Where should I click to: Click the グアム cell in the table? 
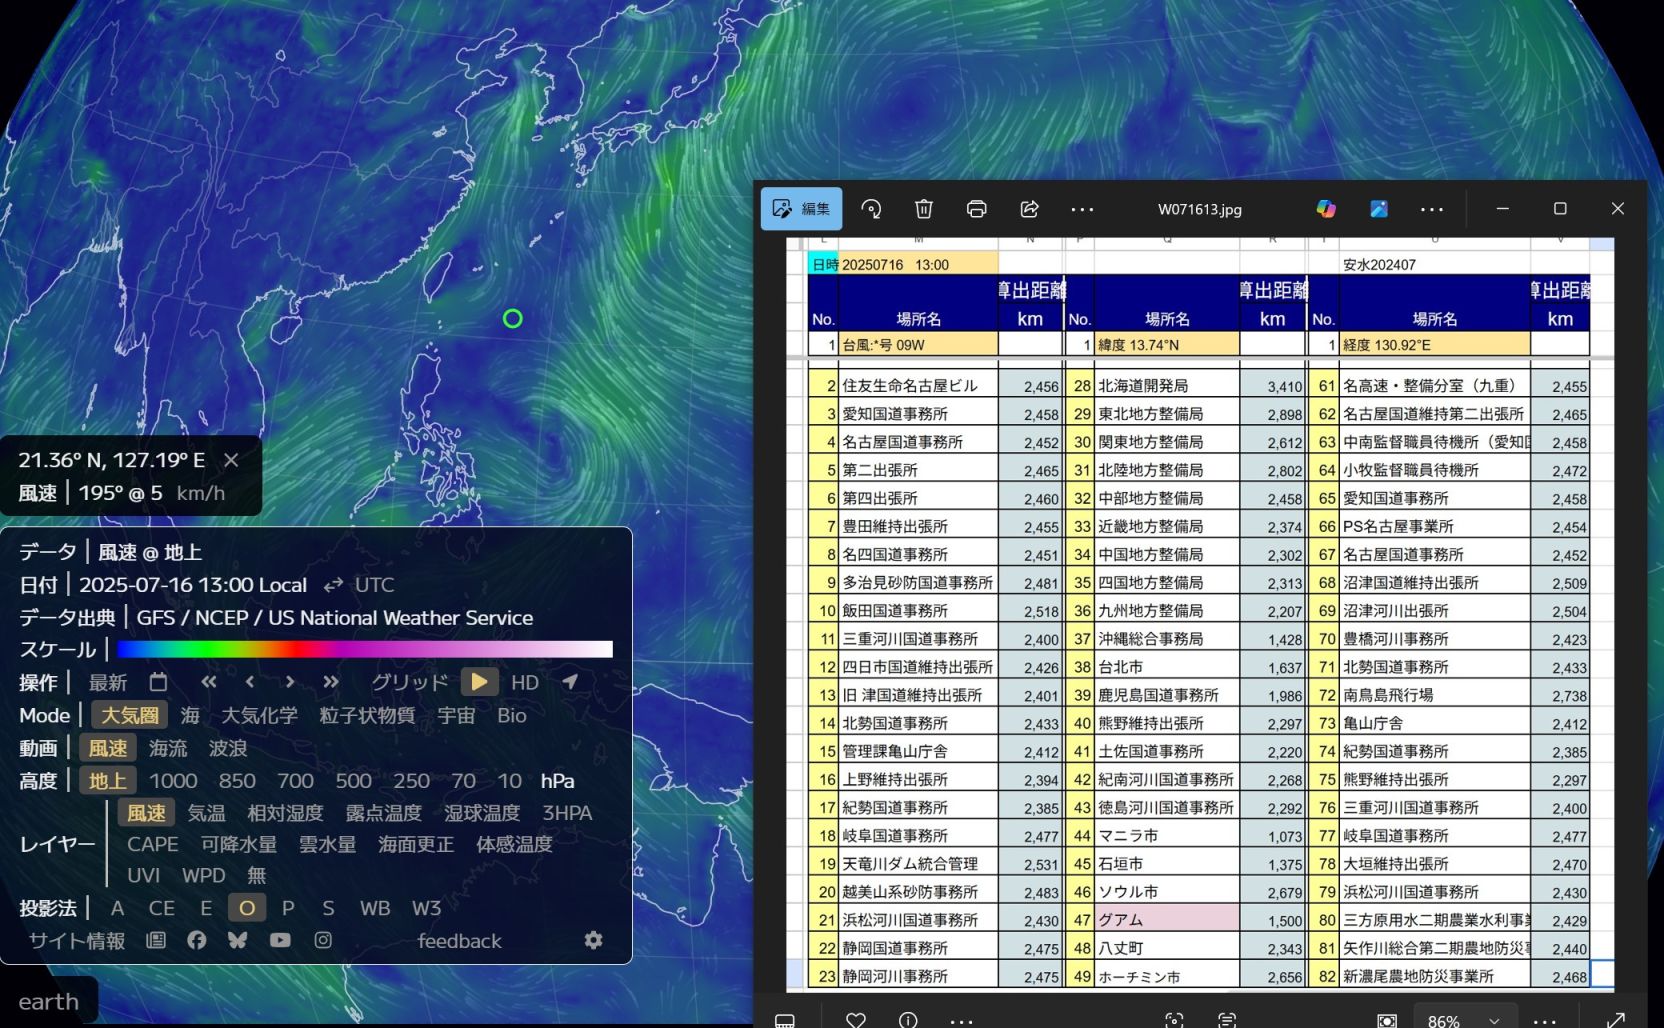point(1167,919)
